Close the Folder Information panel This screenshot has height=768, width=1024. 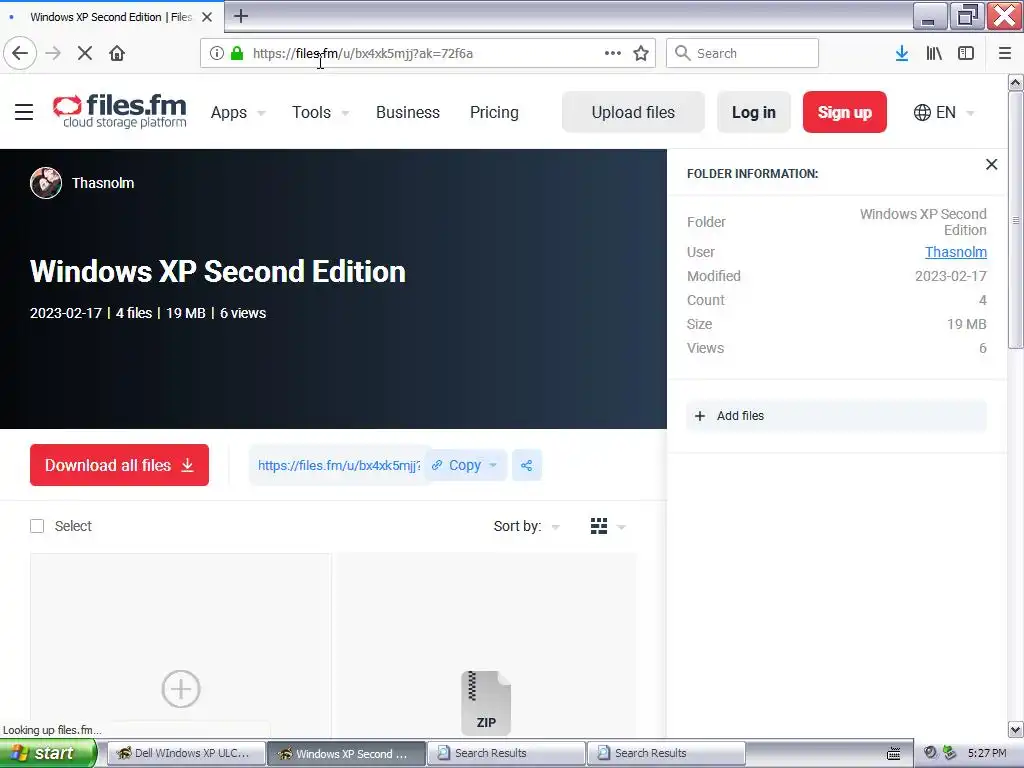pyautogui.click(x=991, y=165)
